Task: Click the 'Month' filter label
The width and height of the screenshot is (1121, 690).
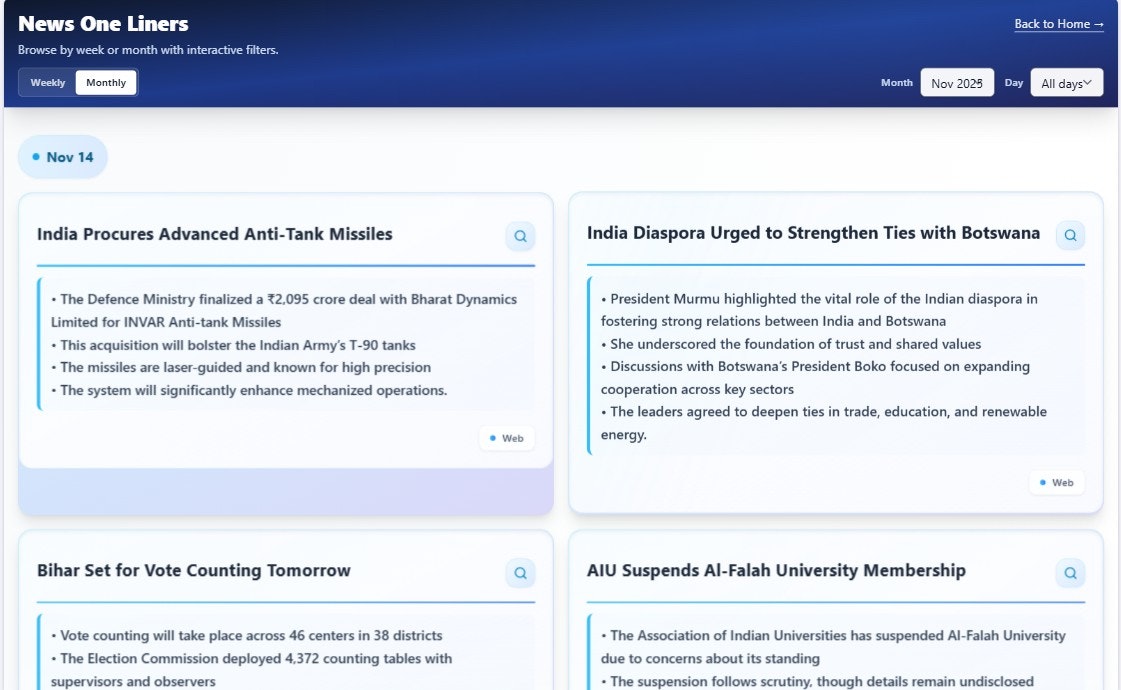Action: (897, 83)
